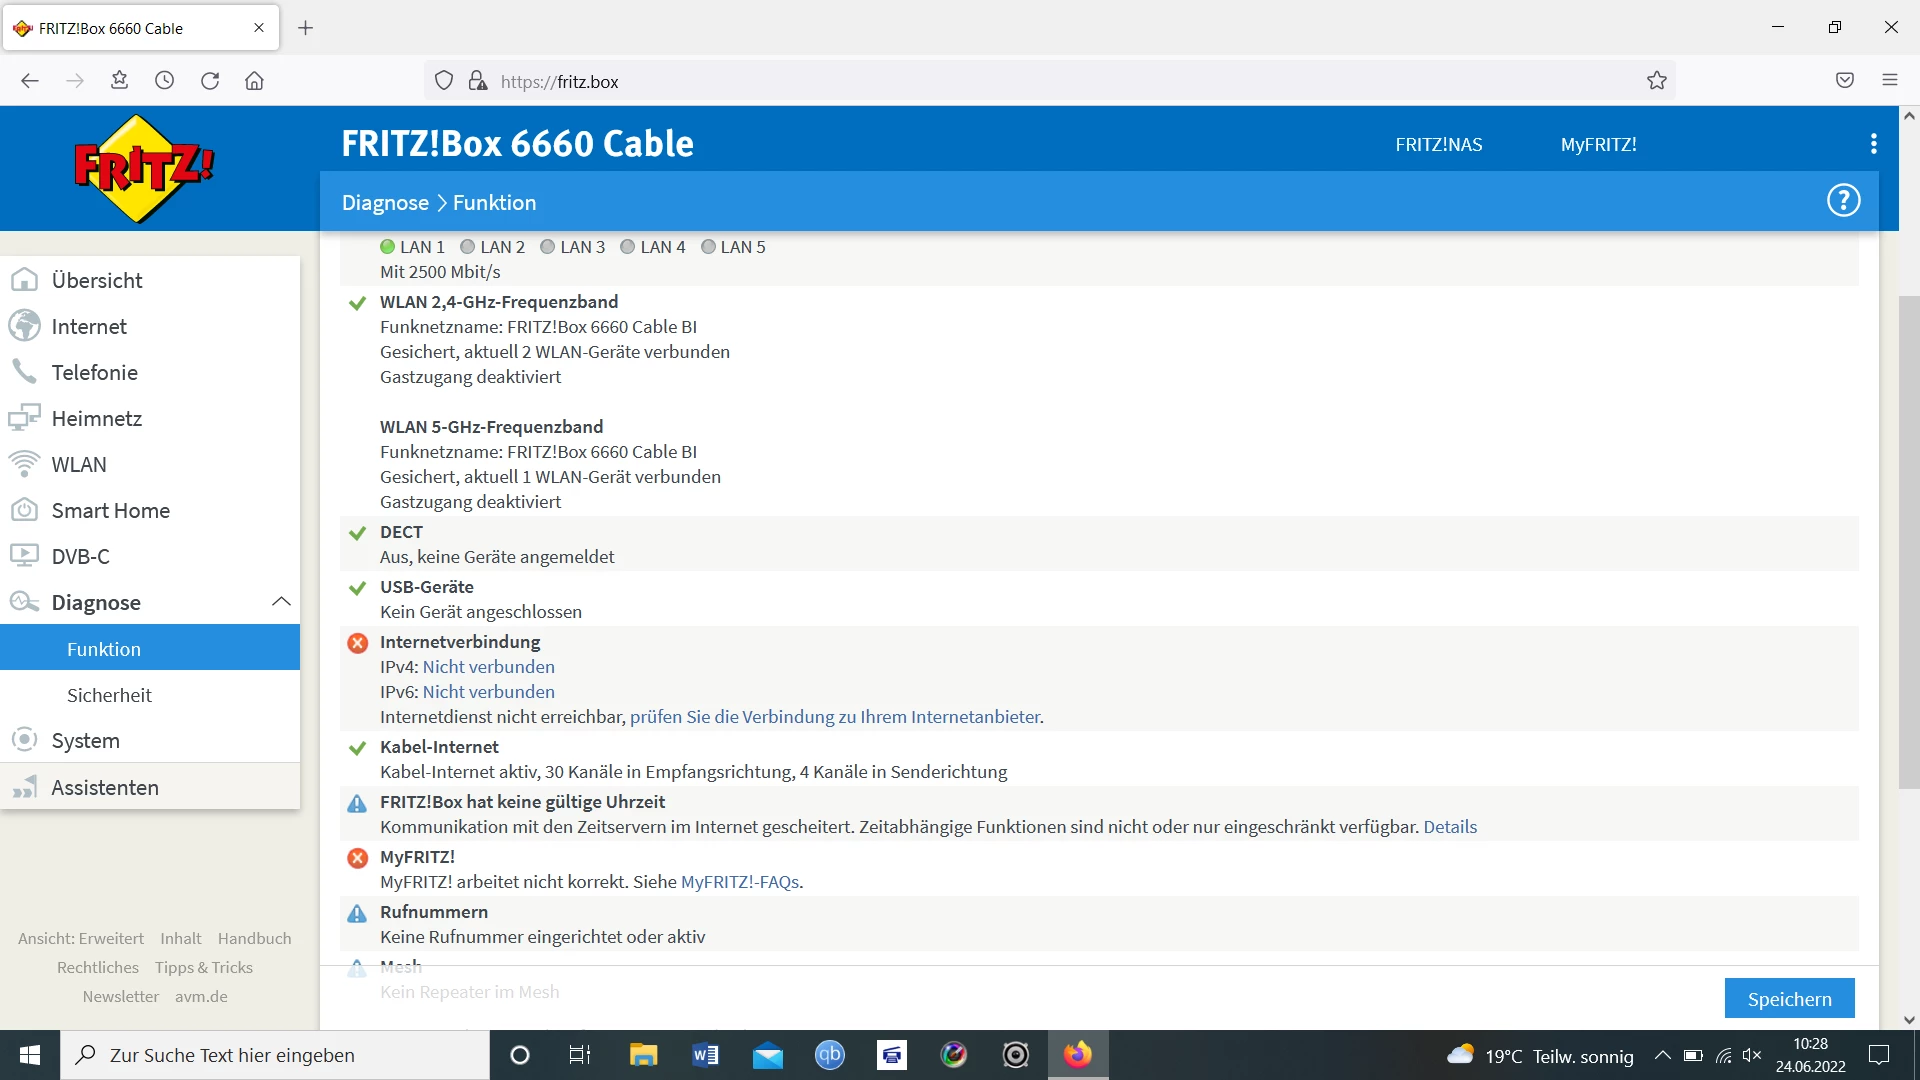The width and height of the screenshot is (1920, 1080).
Task: Click the FRITZ! logo
Action: pyautogui.click(x=144, y=168)
